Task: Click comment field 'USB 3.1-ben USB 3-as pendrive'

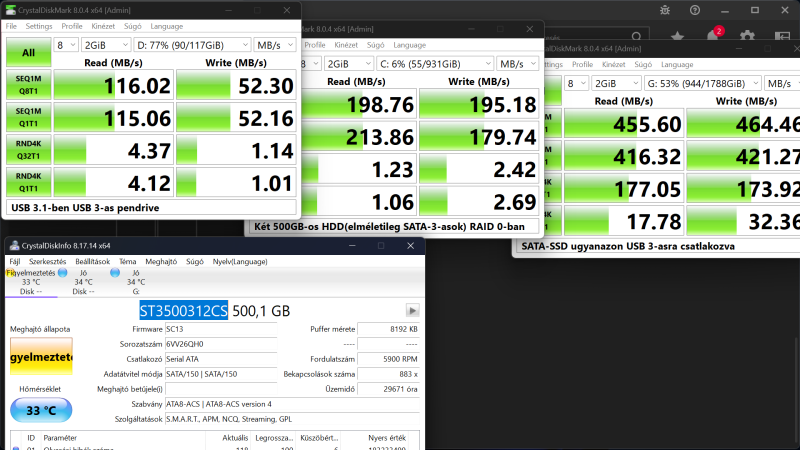Action: tap(151, 208)
